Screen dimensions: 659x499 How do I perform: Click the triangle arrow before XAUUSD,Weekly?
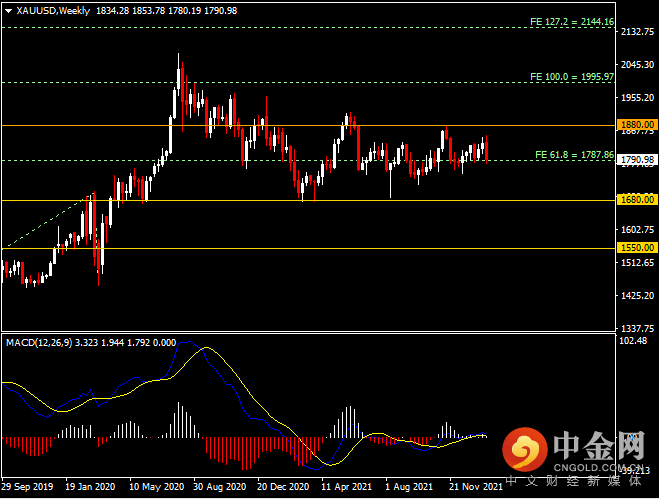point(8,11)
